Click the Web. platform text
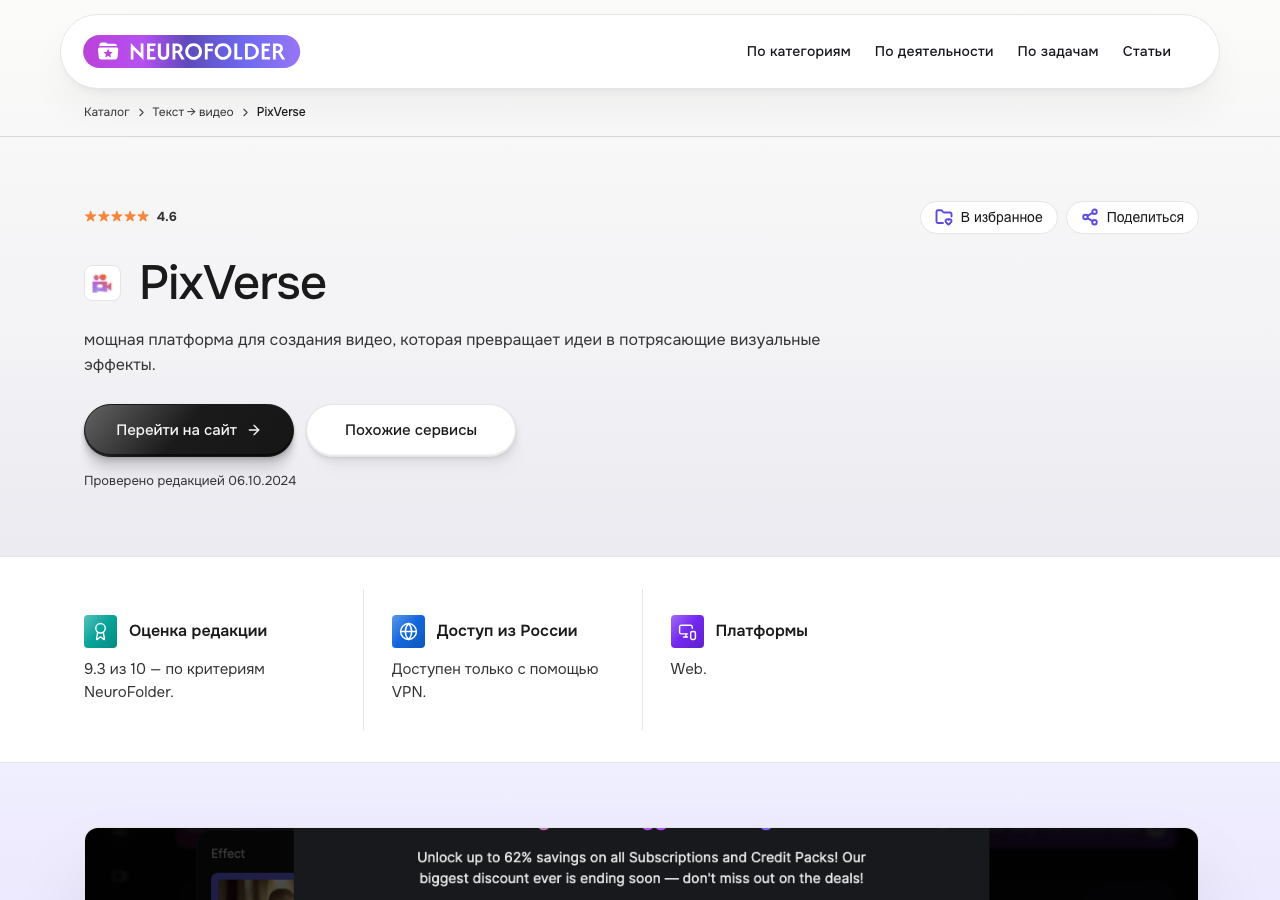The height and width of the screenshot is (900, 1280). tap(689, 669)
